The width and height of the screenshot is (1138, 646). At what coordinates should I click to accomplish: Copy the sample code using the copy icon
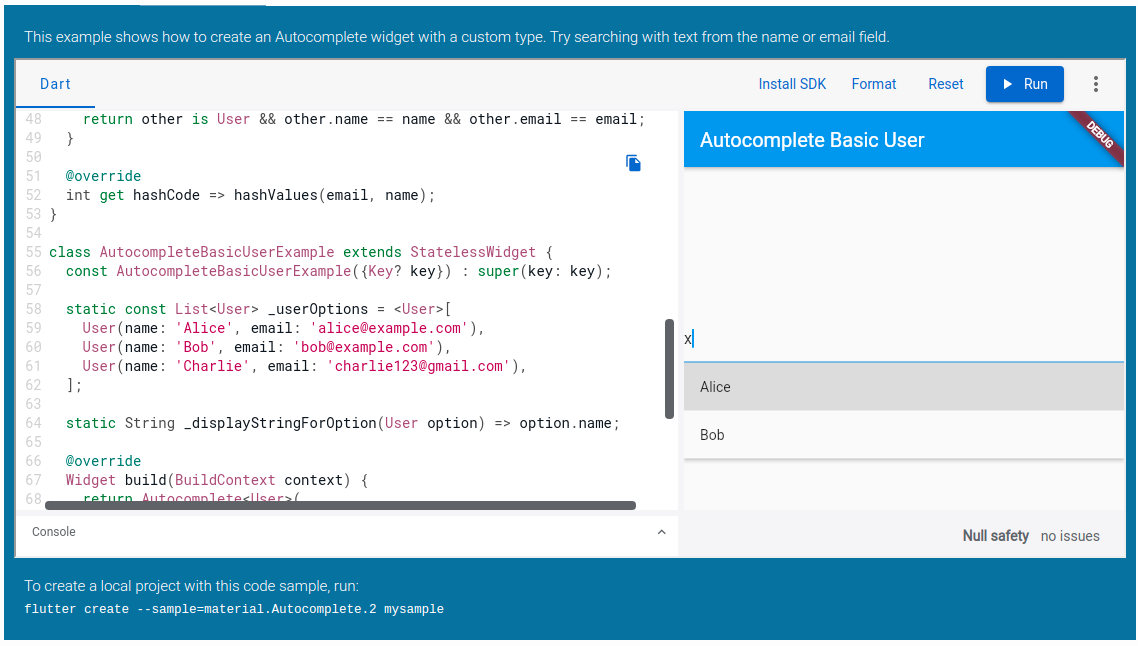click(x=633, y=162)
